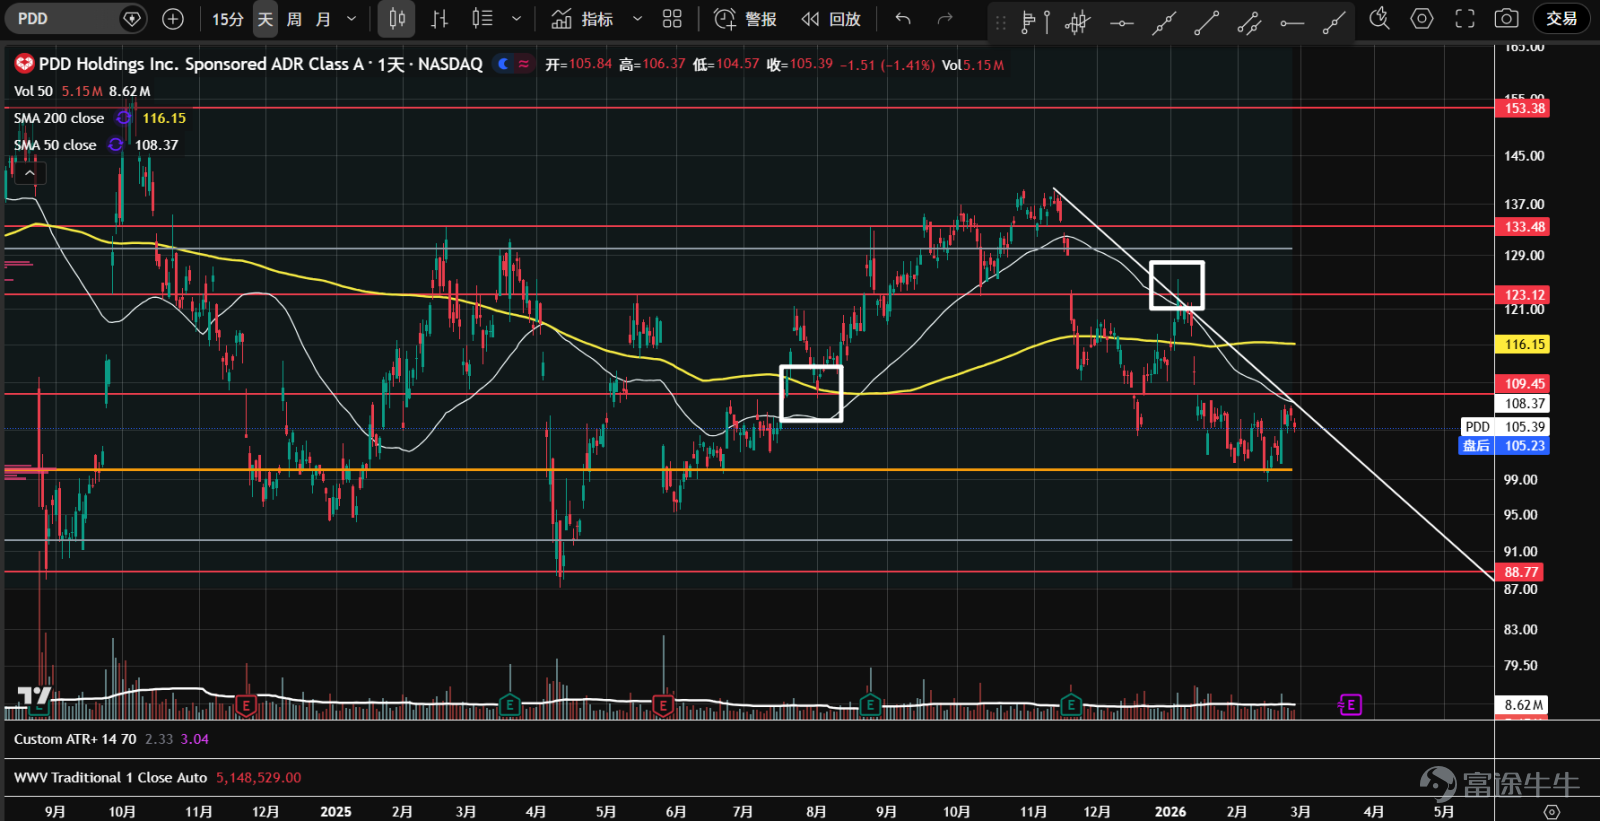The height and width of the screenshot is (821, 1600).
Task: Switch to the 周 weekly interval
Action: (x=294, y=19)
